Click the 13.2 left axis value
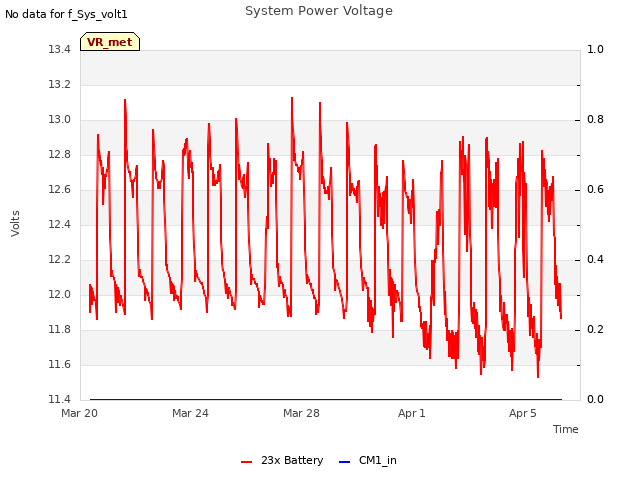Viewport: 640px width, 480px height. click(x=60, y=84)
